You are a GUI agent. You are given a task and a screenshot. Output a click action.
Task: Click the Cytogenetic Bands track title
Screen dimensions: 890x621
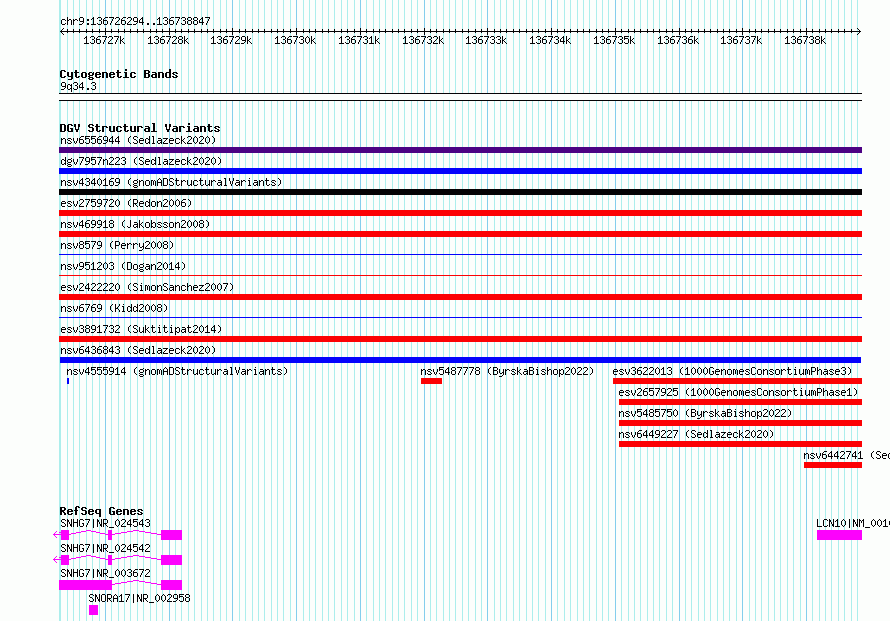119,74
